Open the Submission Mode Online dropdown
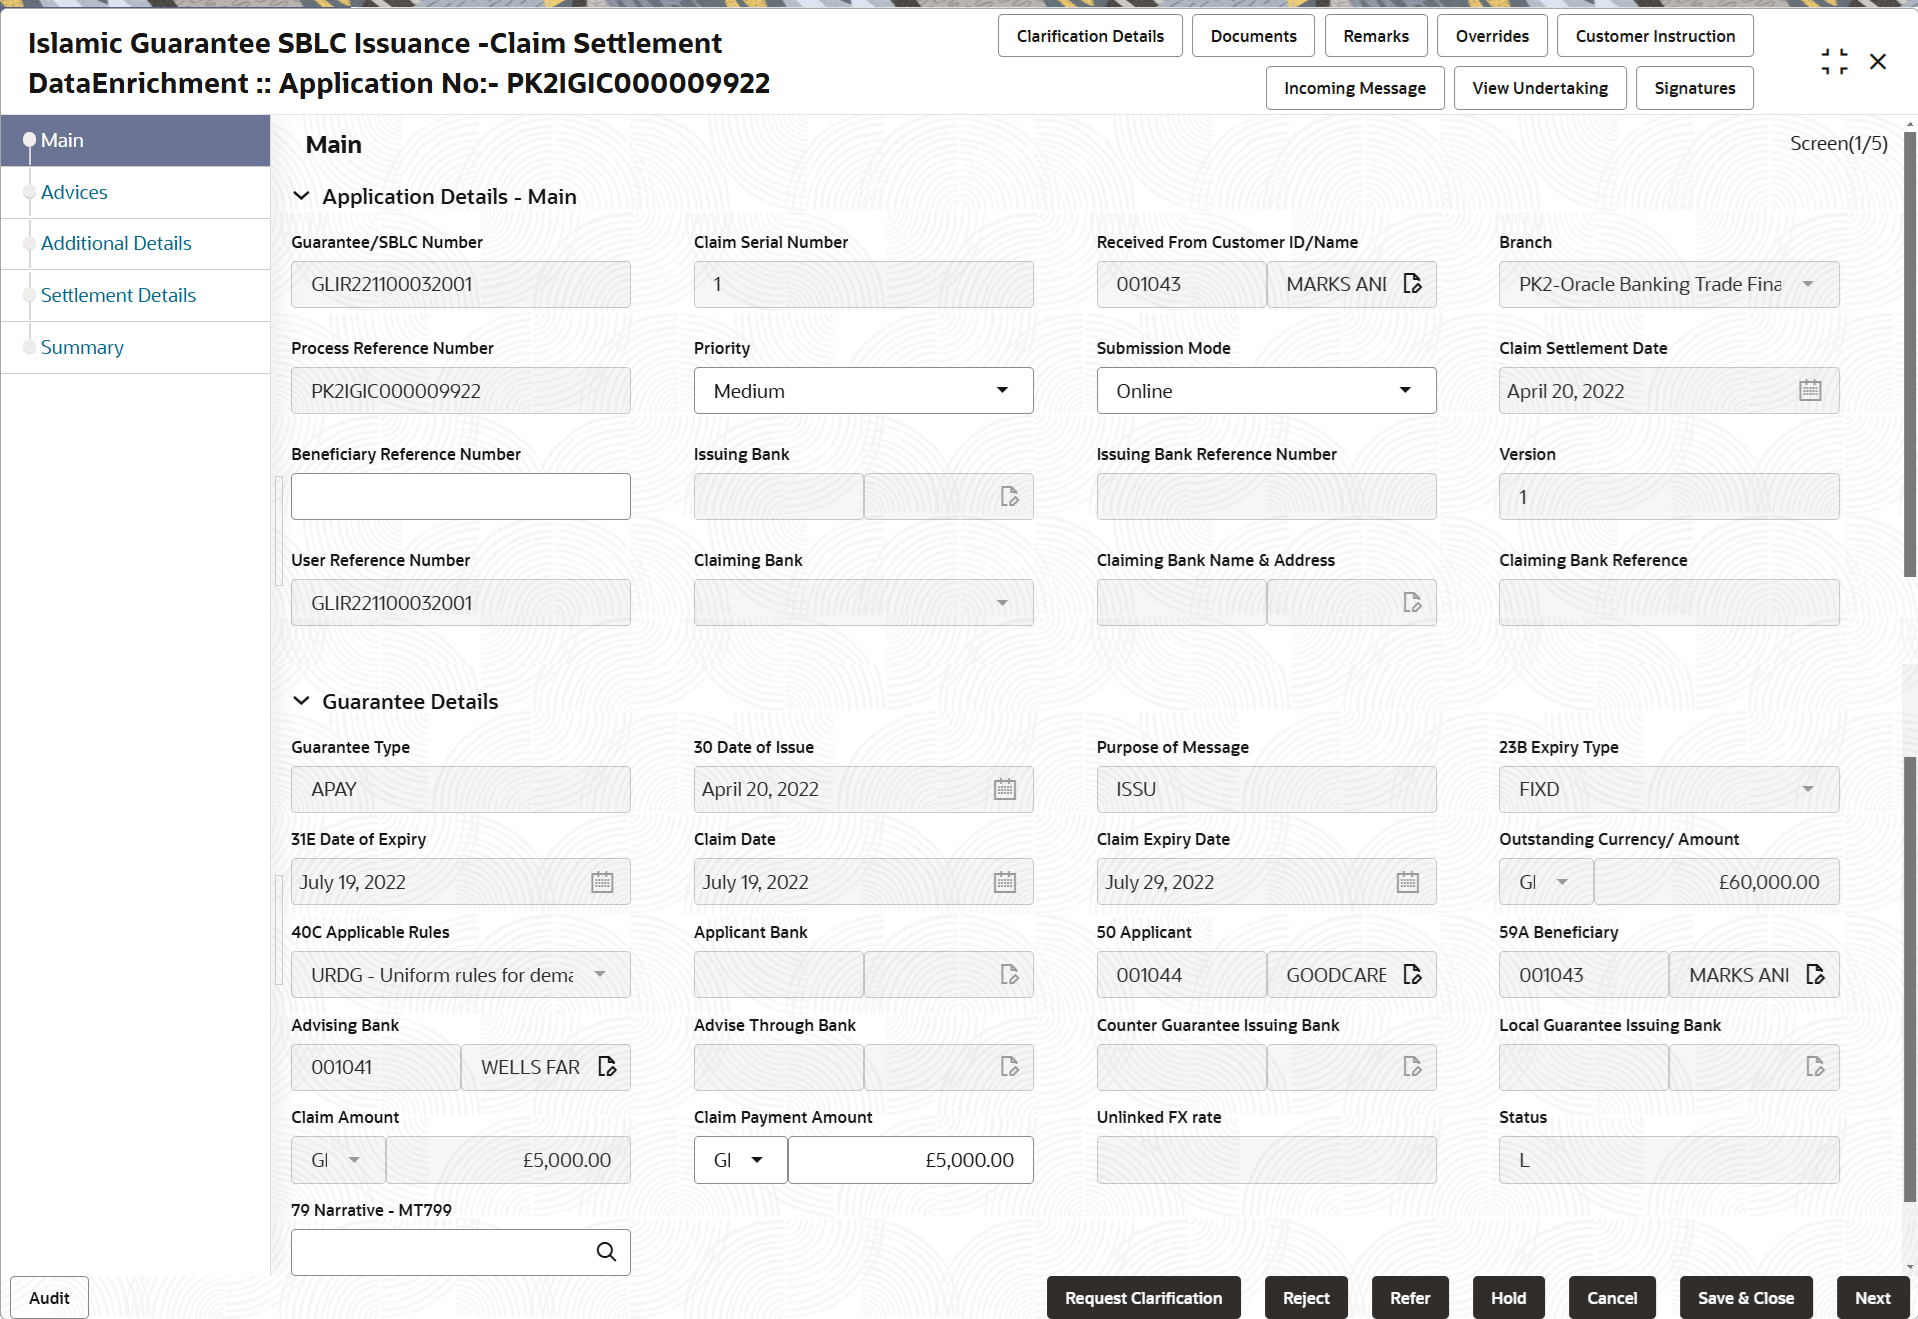The height and width of the screenshot is (1319, 1918). click(1266, 391)
